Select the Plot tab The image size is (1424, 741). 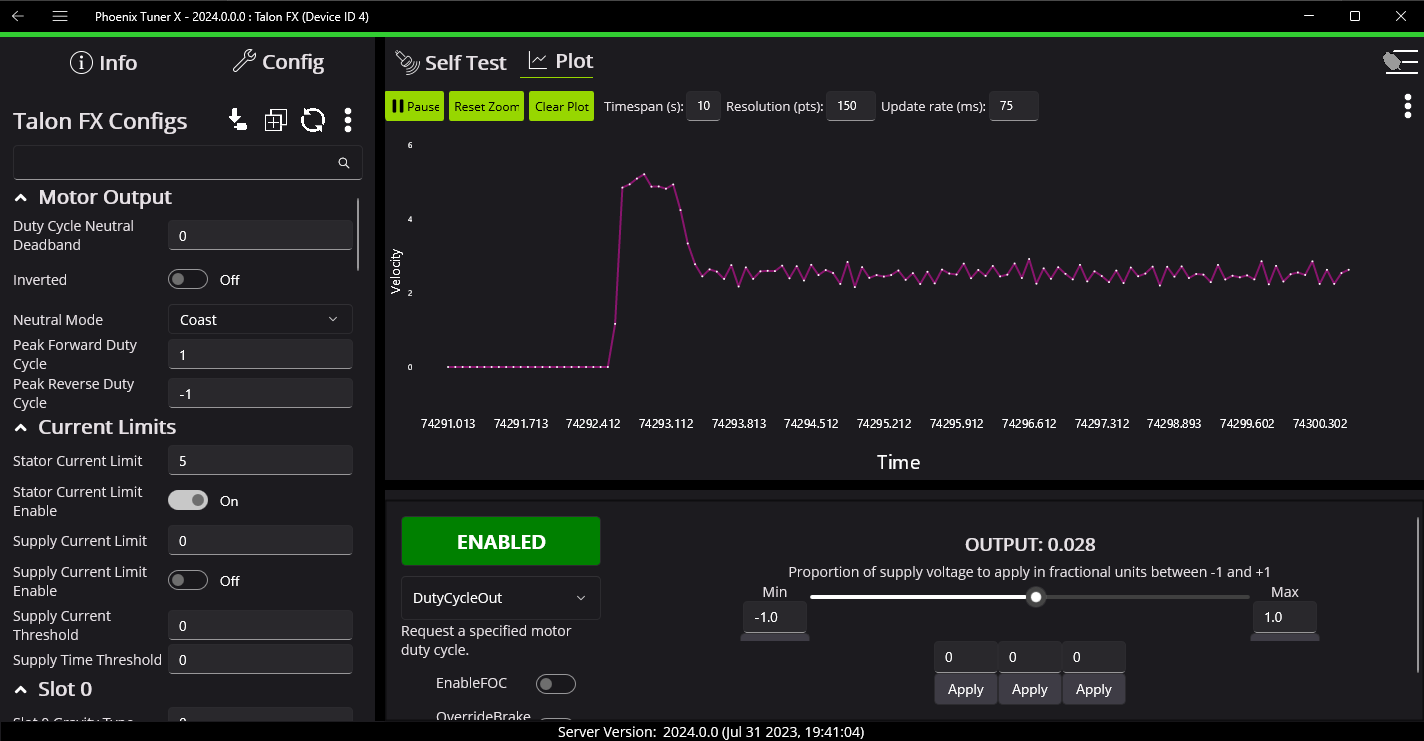pyautogui.click(x=561, y=62)
